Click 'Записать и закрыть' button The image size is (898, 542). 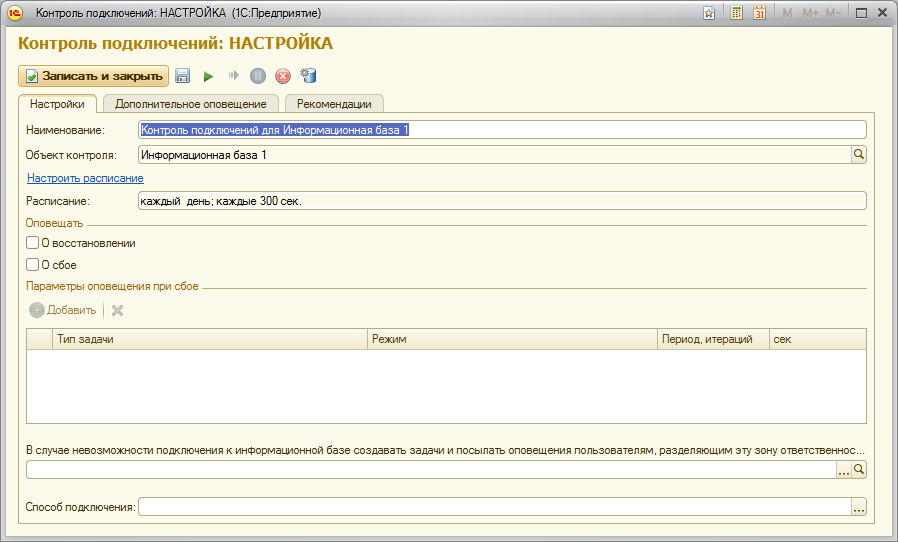click(93, 76)
